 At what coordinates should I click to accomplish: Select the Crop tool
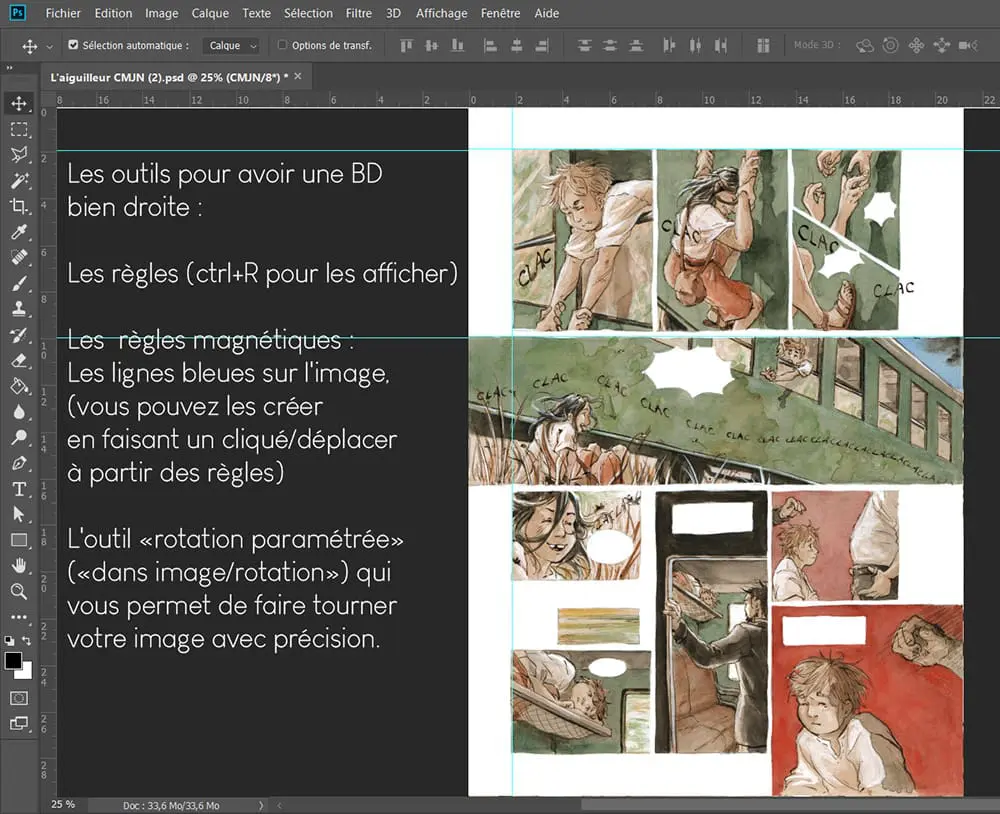[x=18, y=206]
